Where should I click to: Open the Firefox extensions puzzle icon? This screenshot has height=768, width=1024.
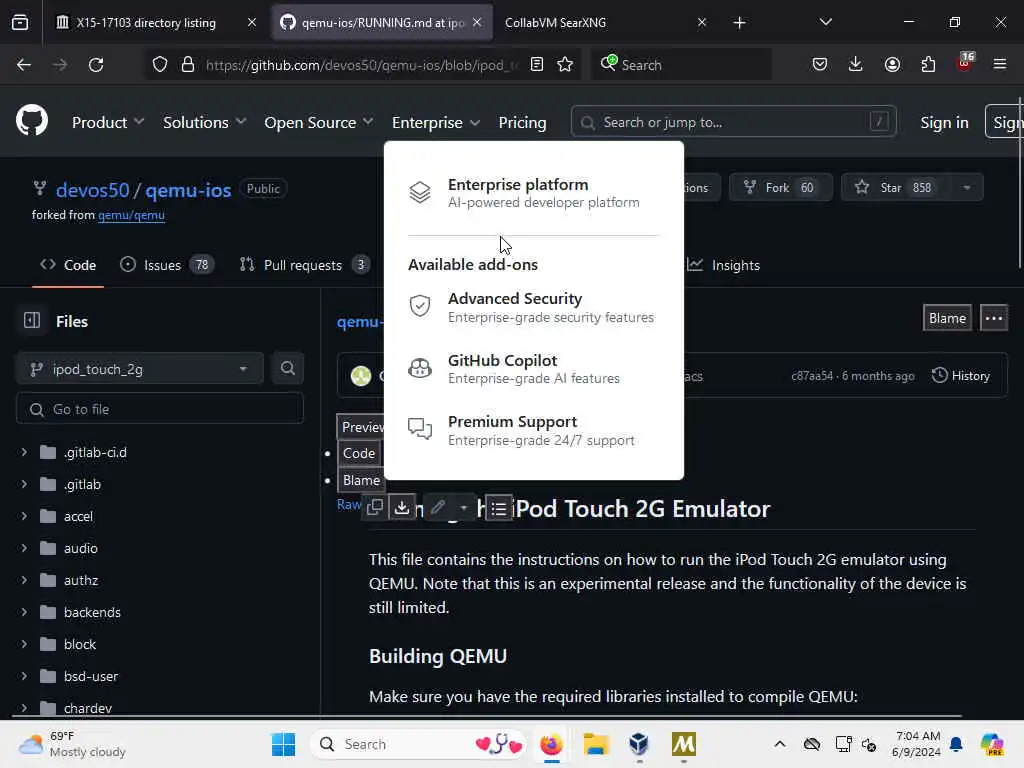coord(928,64)
